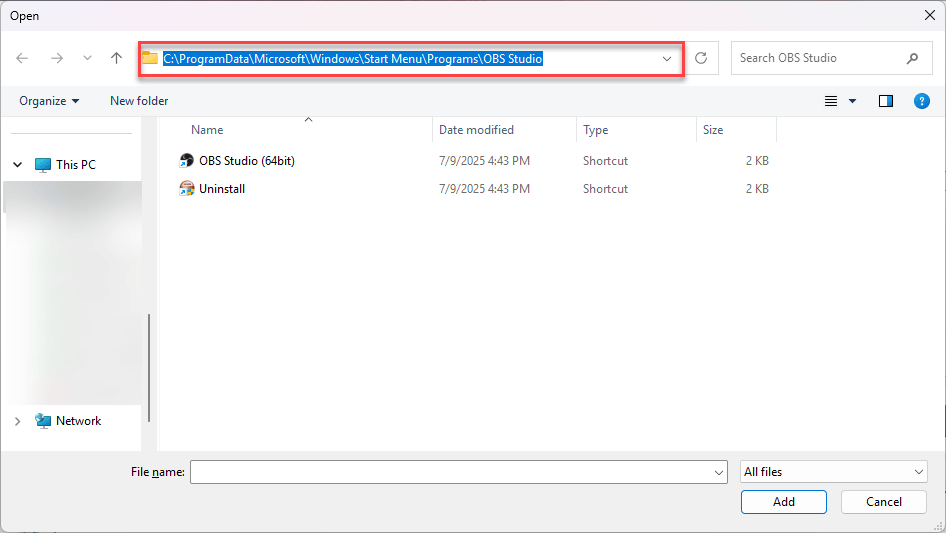Select Network in the navigation pane

[x=78, y=421]
